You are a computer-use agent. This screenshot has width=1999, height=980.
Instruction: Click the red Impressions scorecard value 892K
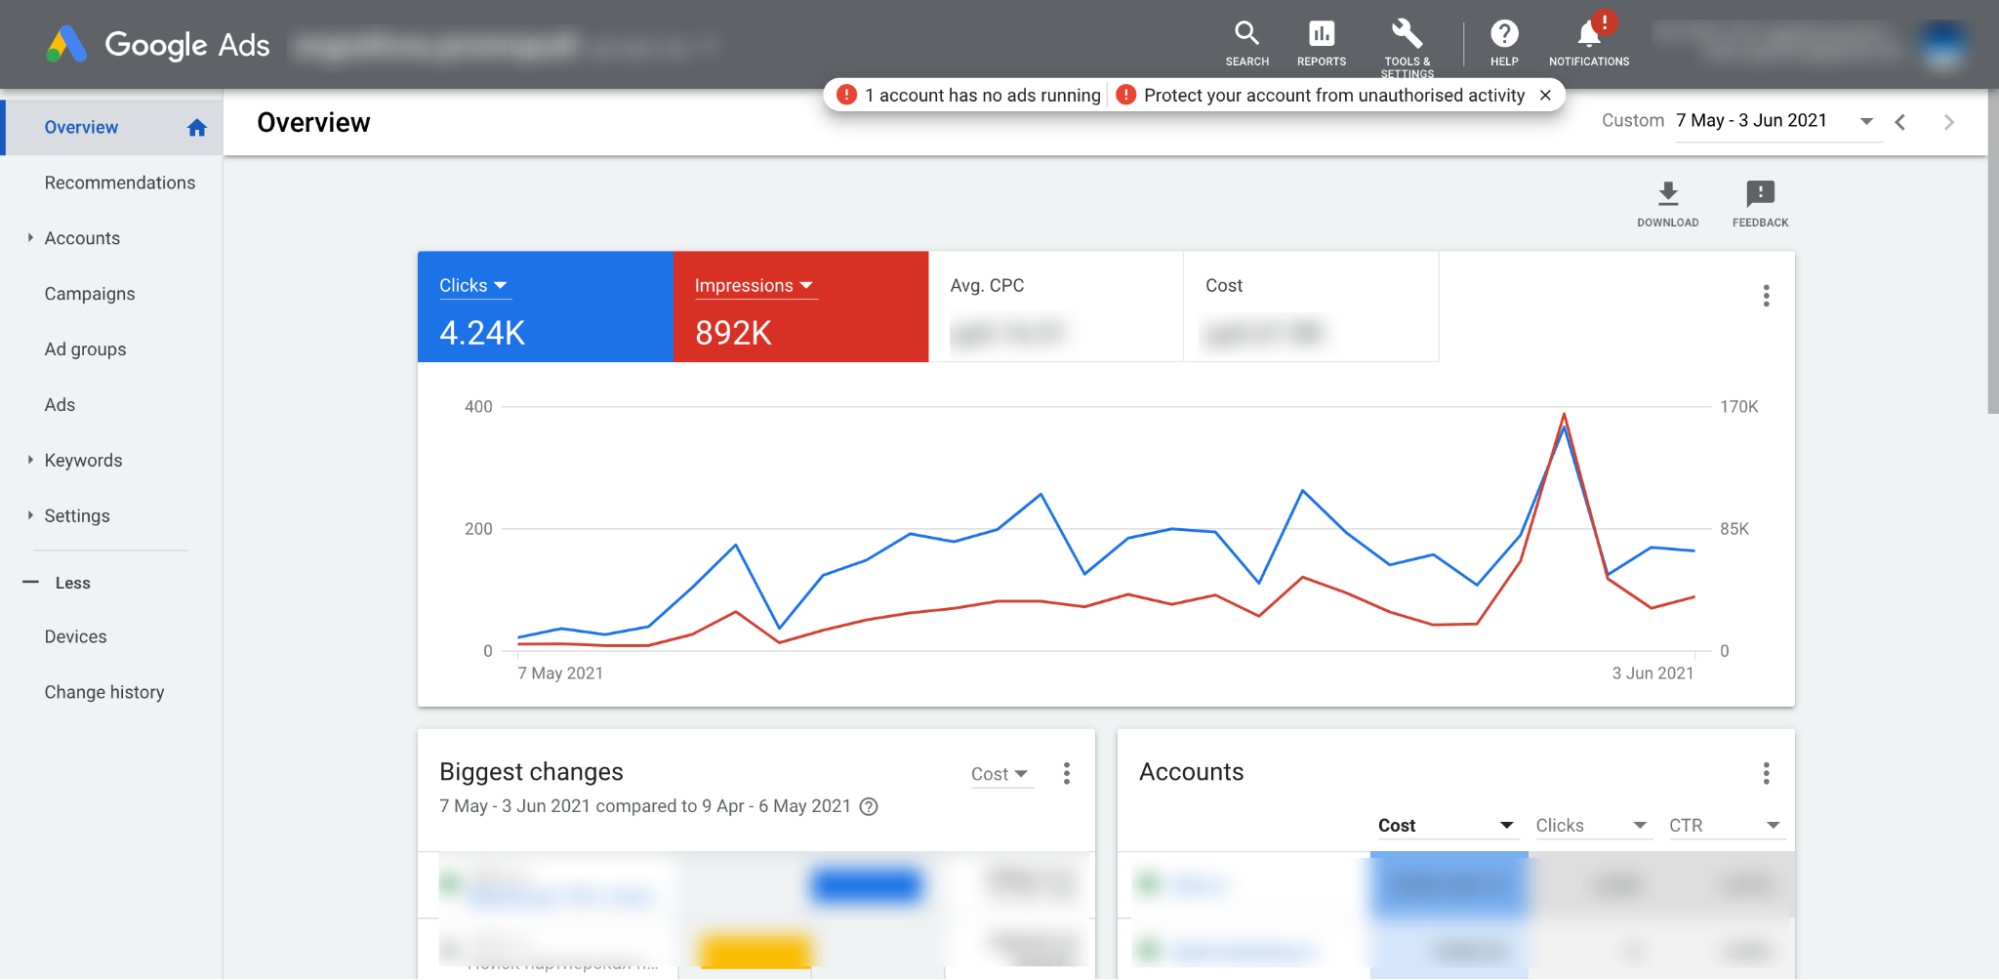733,333
